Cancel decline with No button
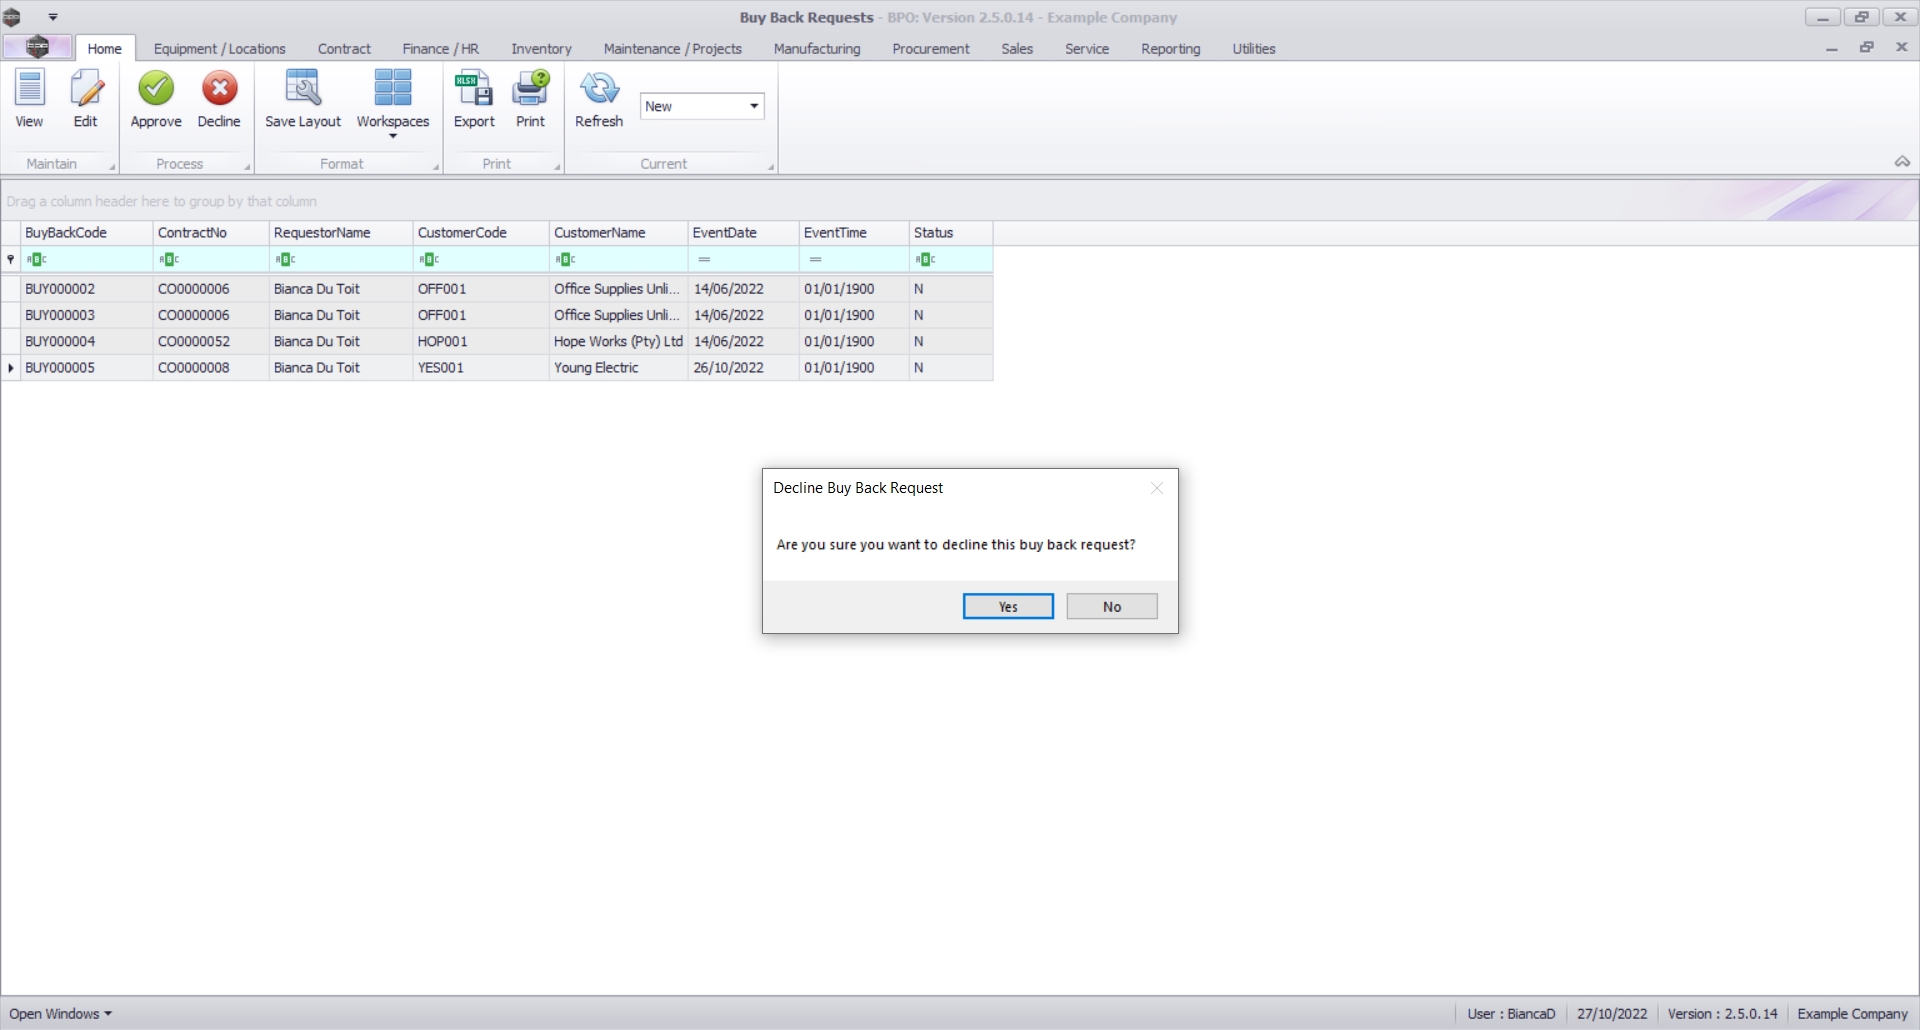Viewport: 1920px width, 1030px height. [1112, 606]
